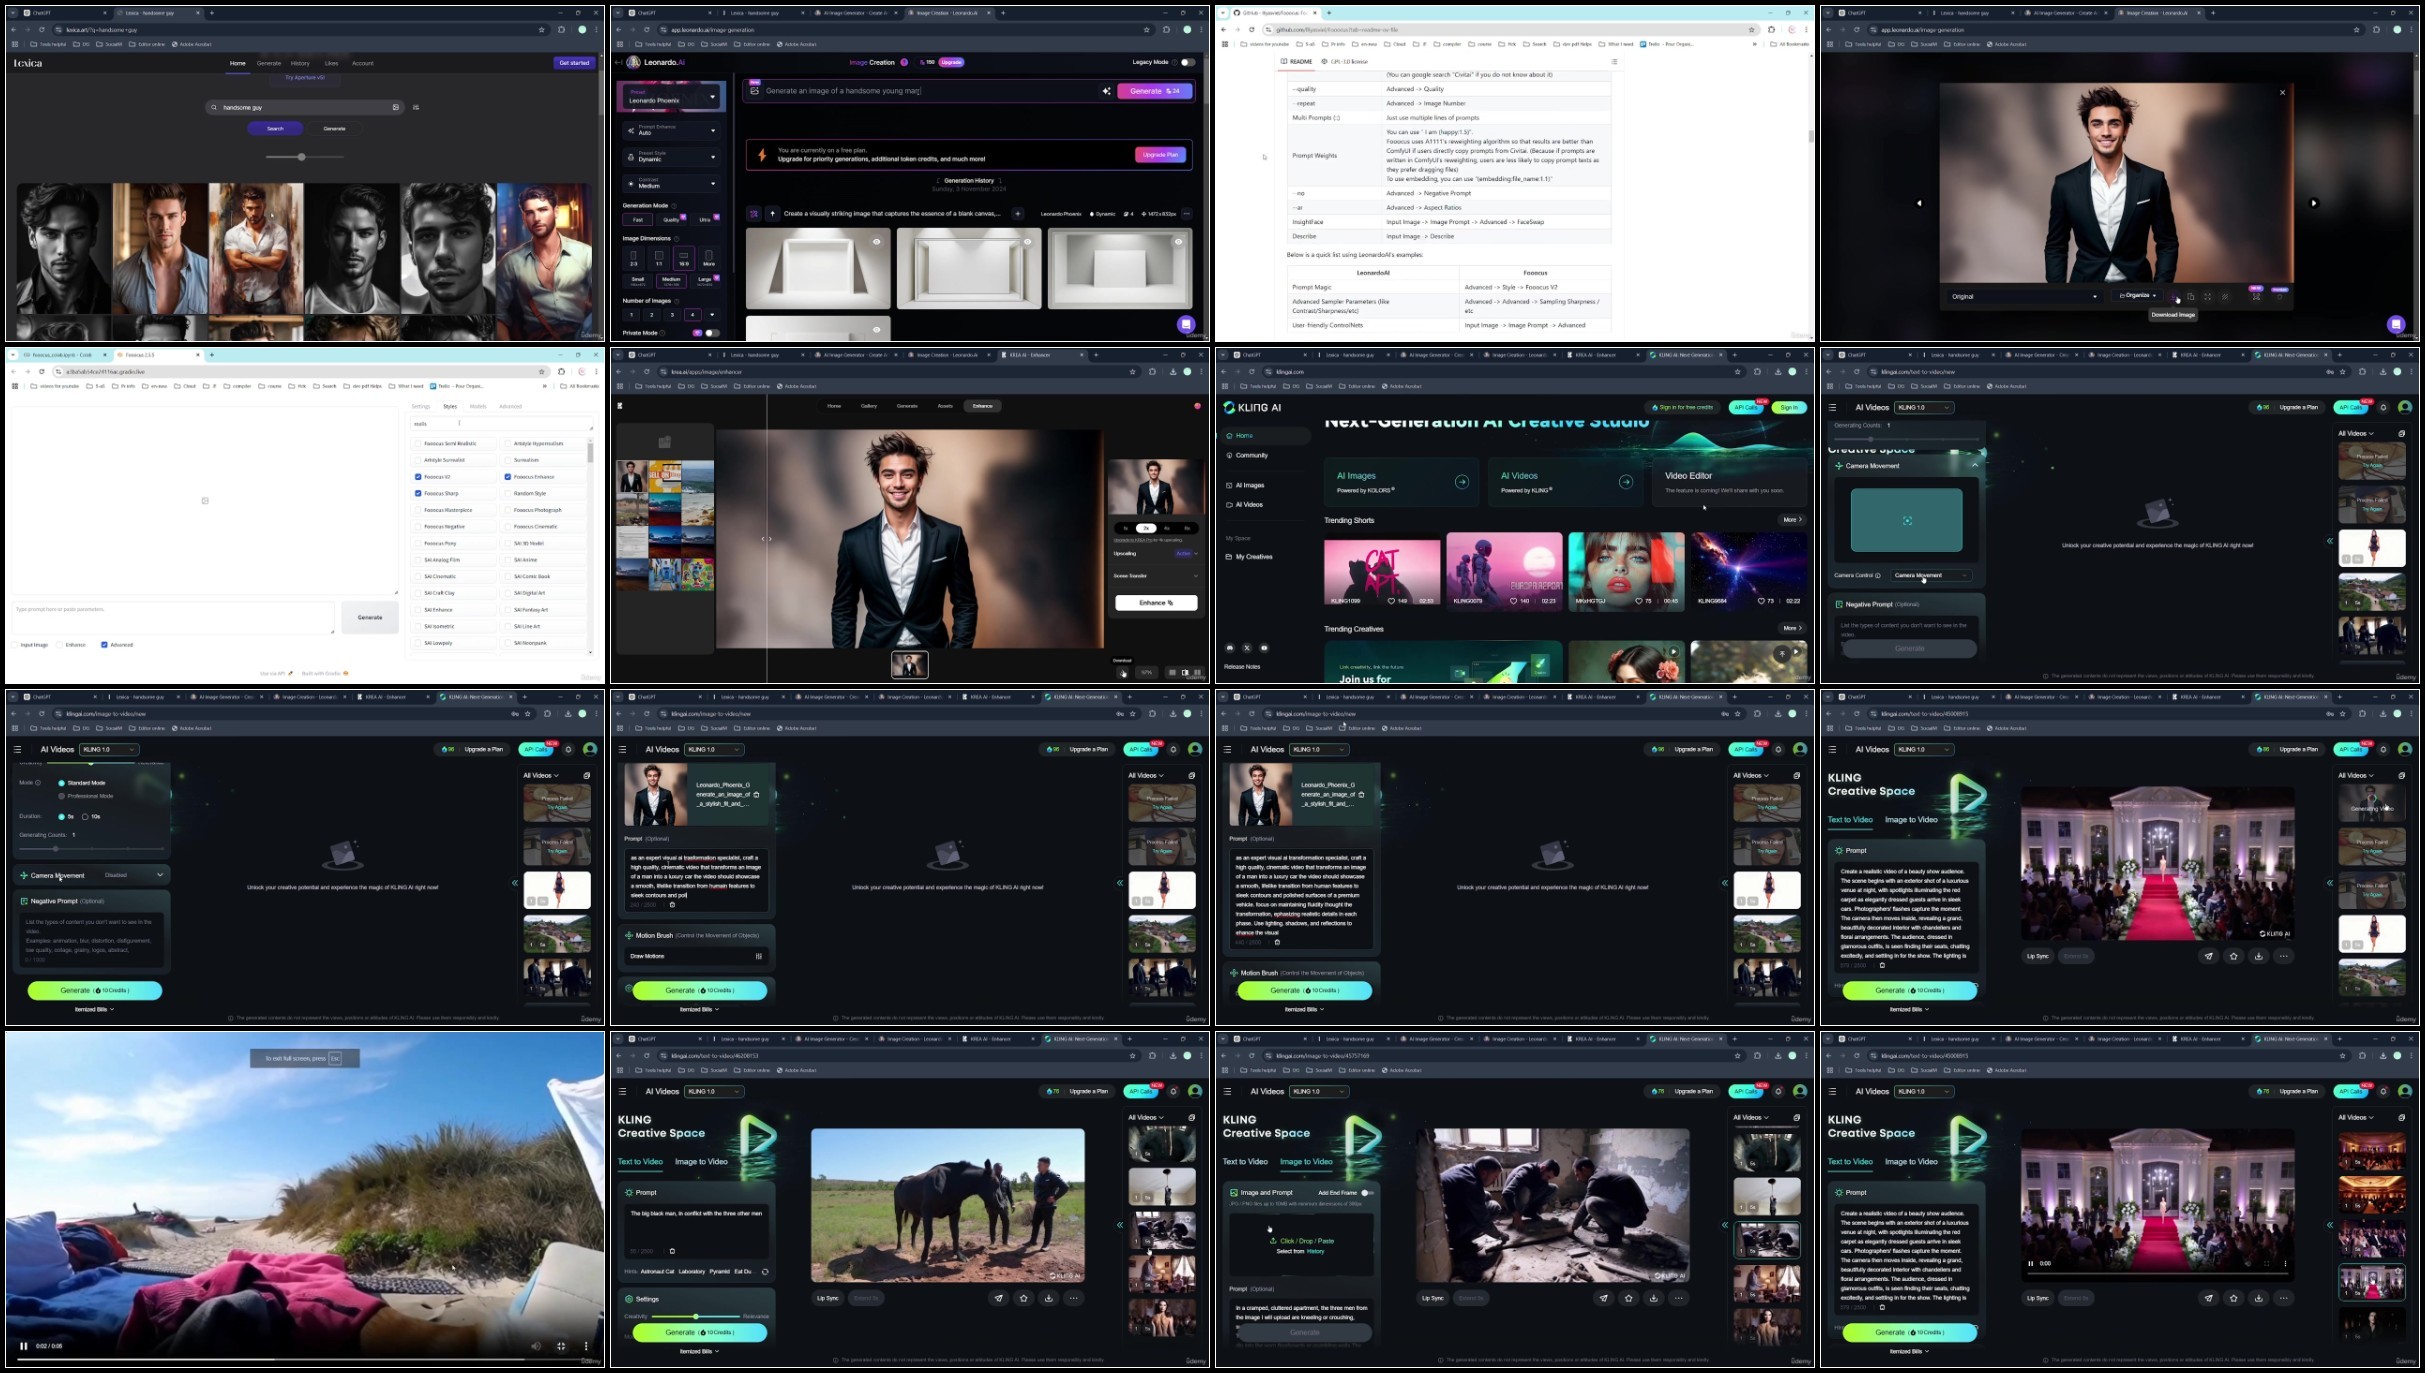The image size is (2425, 1373).
Task: Click Download image icon in Leonardo's image preview
Action: pos(2173,297)
